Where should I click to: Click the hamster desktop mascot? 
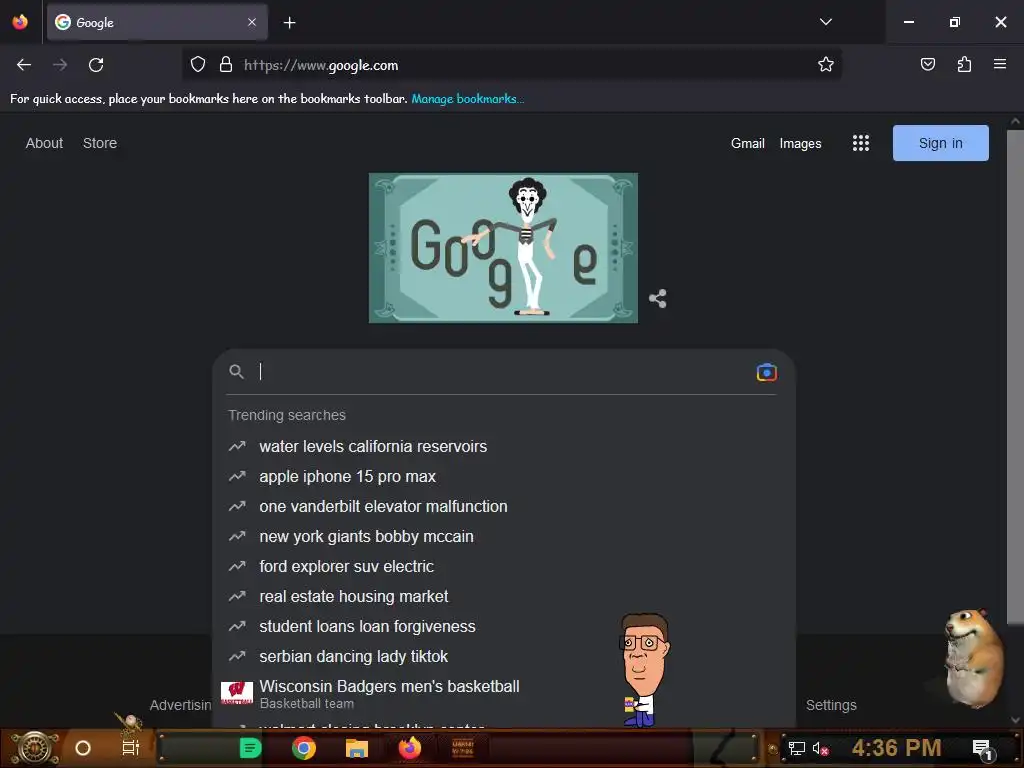(972, 658)
